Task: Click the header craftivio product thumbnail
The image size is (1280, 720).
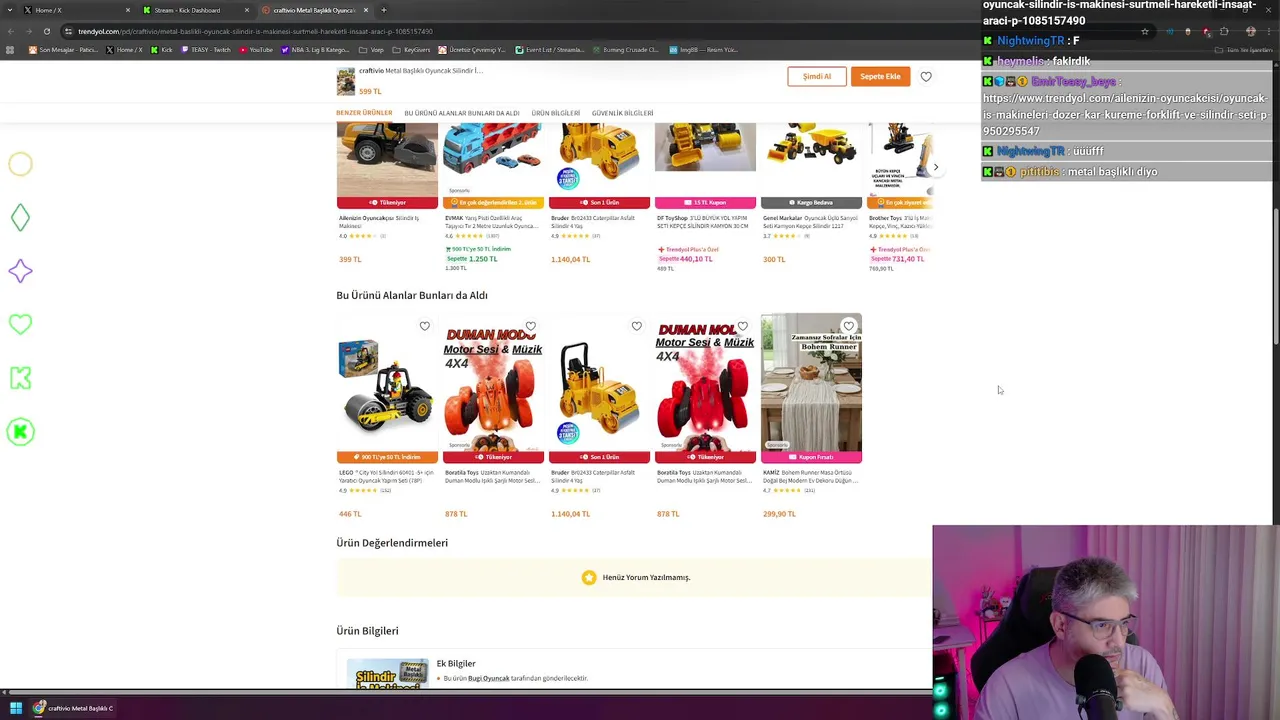Action: coord(346,81)
